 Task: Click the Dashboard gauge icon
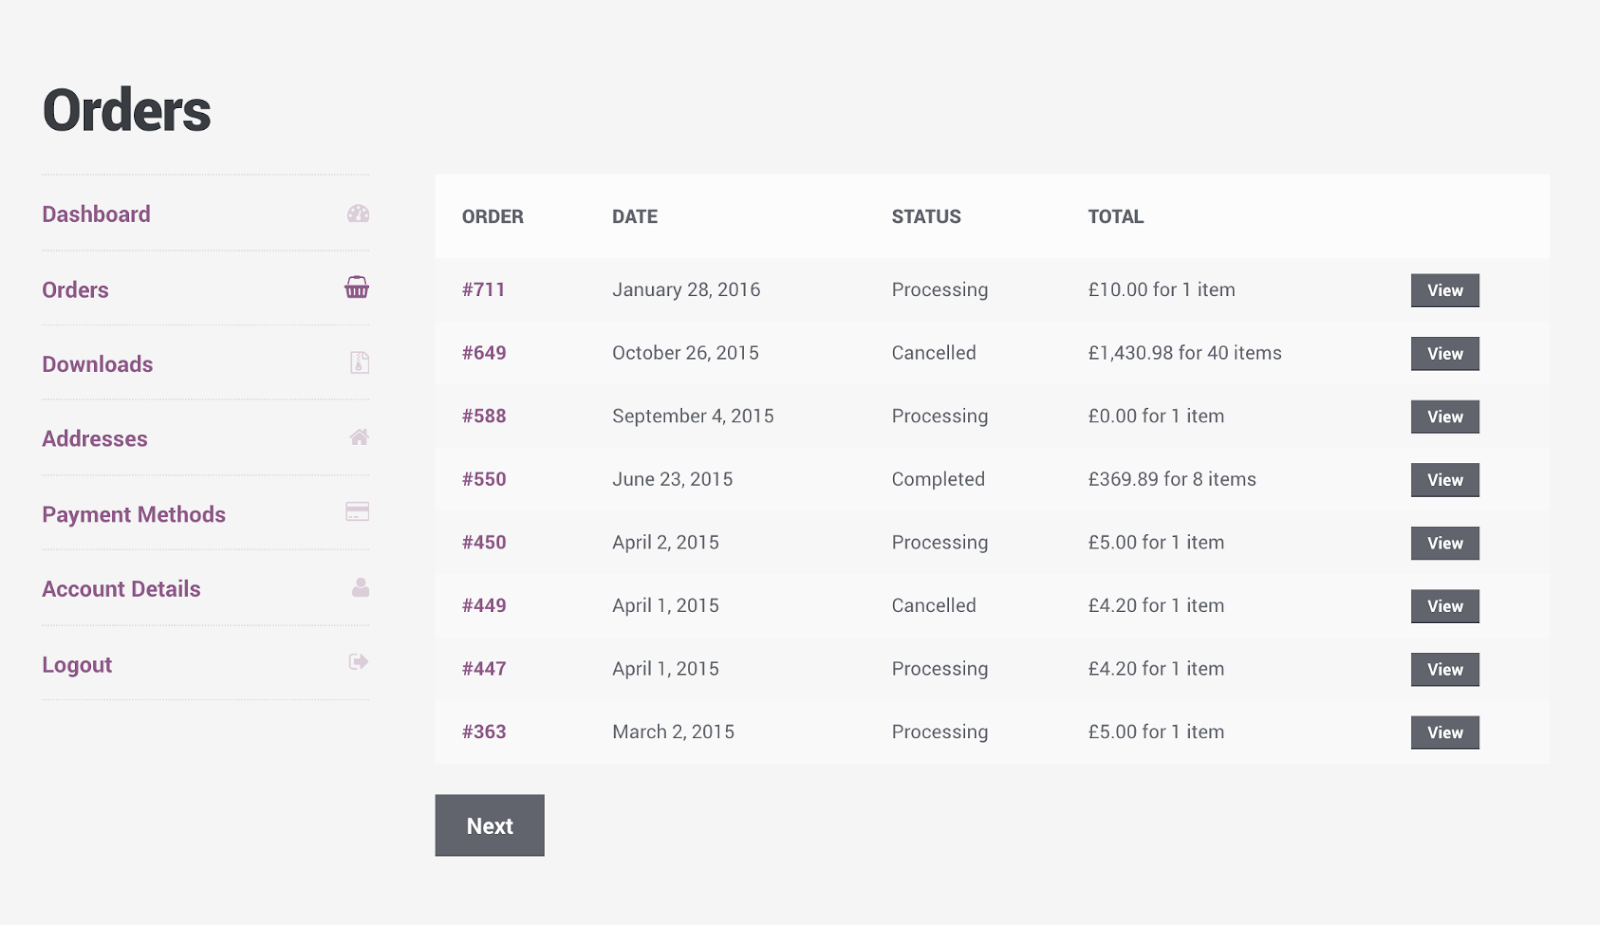pos(358,213)
